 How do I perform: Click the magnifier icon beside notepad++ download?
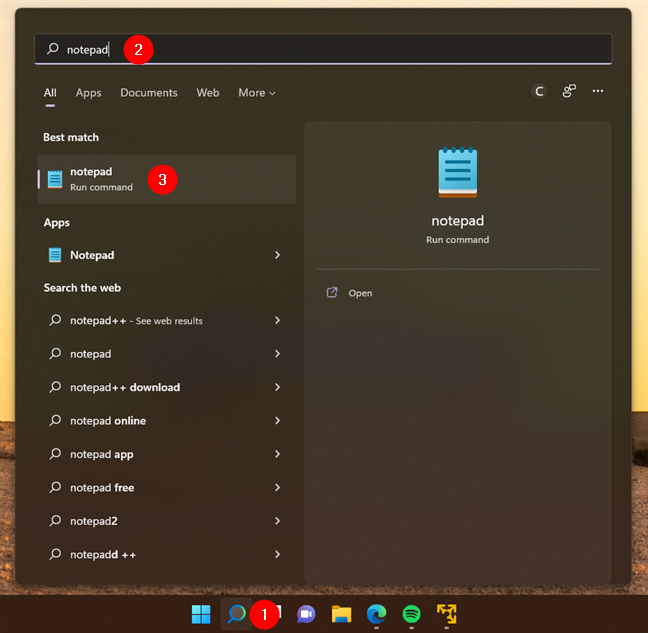(x=55, y=387)
